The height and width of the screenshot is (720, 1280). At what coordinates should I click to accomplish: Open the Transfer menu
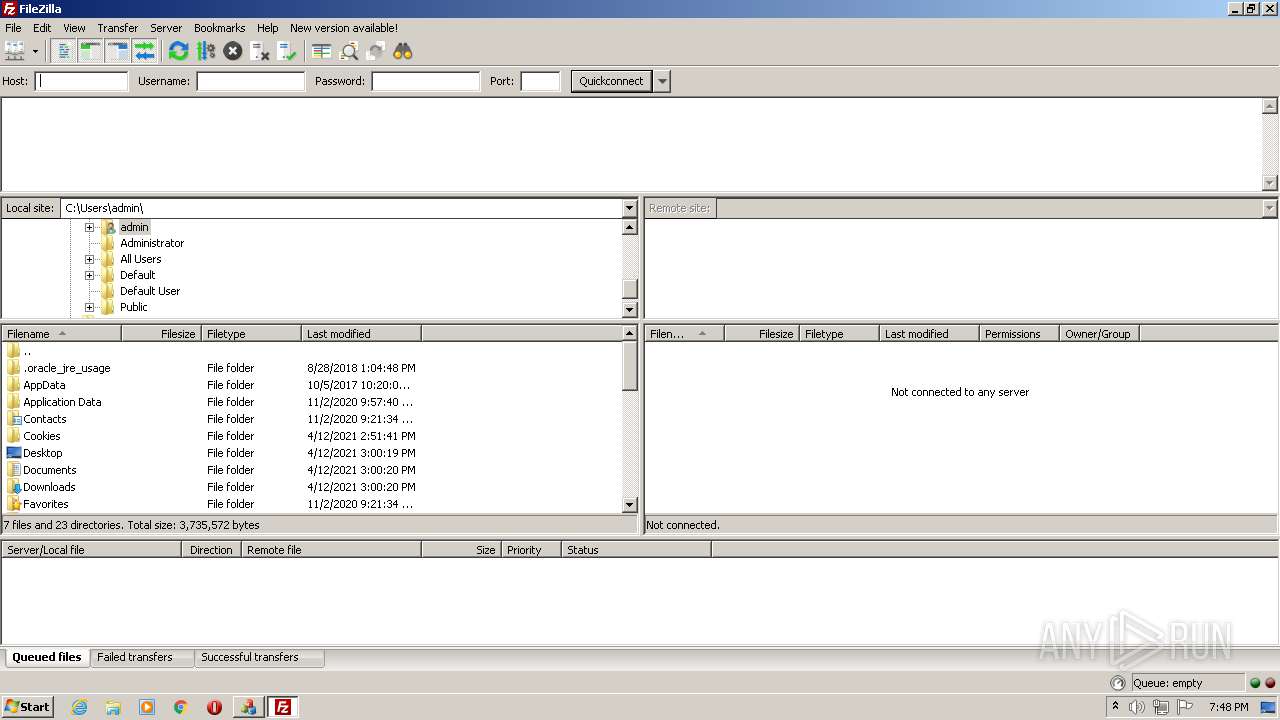pyautogui.click(x=118, y=28)
